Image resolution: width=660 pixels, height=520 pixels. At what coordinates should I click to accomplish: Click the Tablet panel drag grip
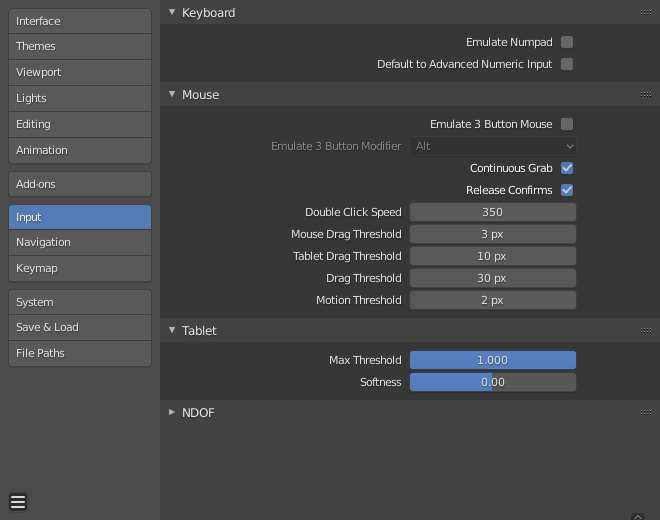coord(646,330)
